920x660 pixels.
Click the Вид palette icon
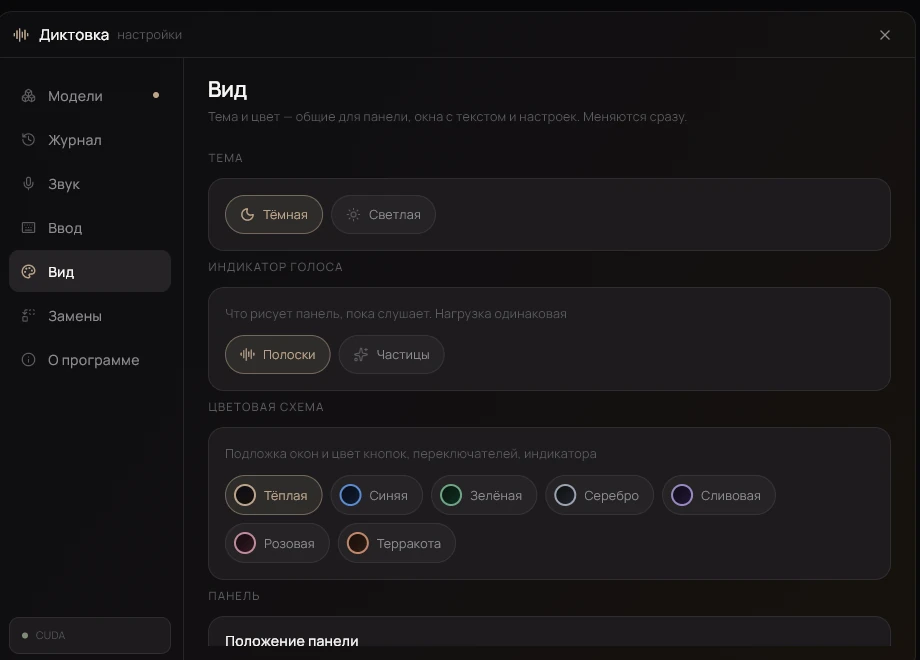(x=28, y=272)
